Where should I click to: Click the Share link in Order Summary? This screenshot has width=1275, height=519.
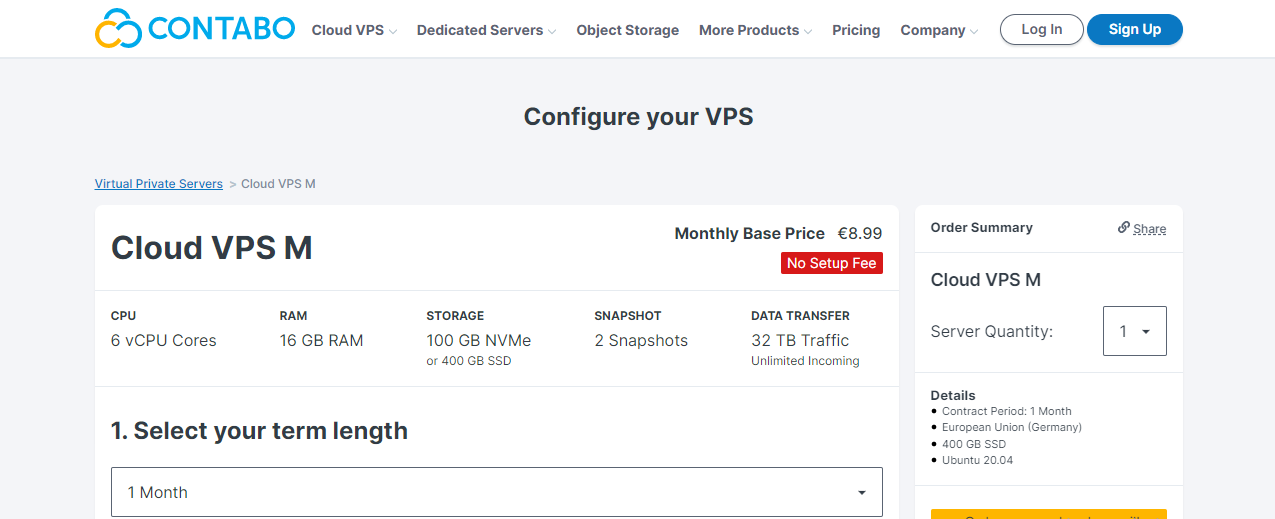point(1149,229)
